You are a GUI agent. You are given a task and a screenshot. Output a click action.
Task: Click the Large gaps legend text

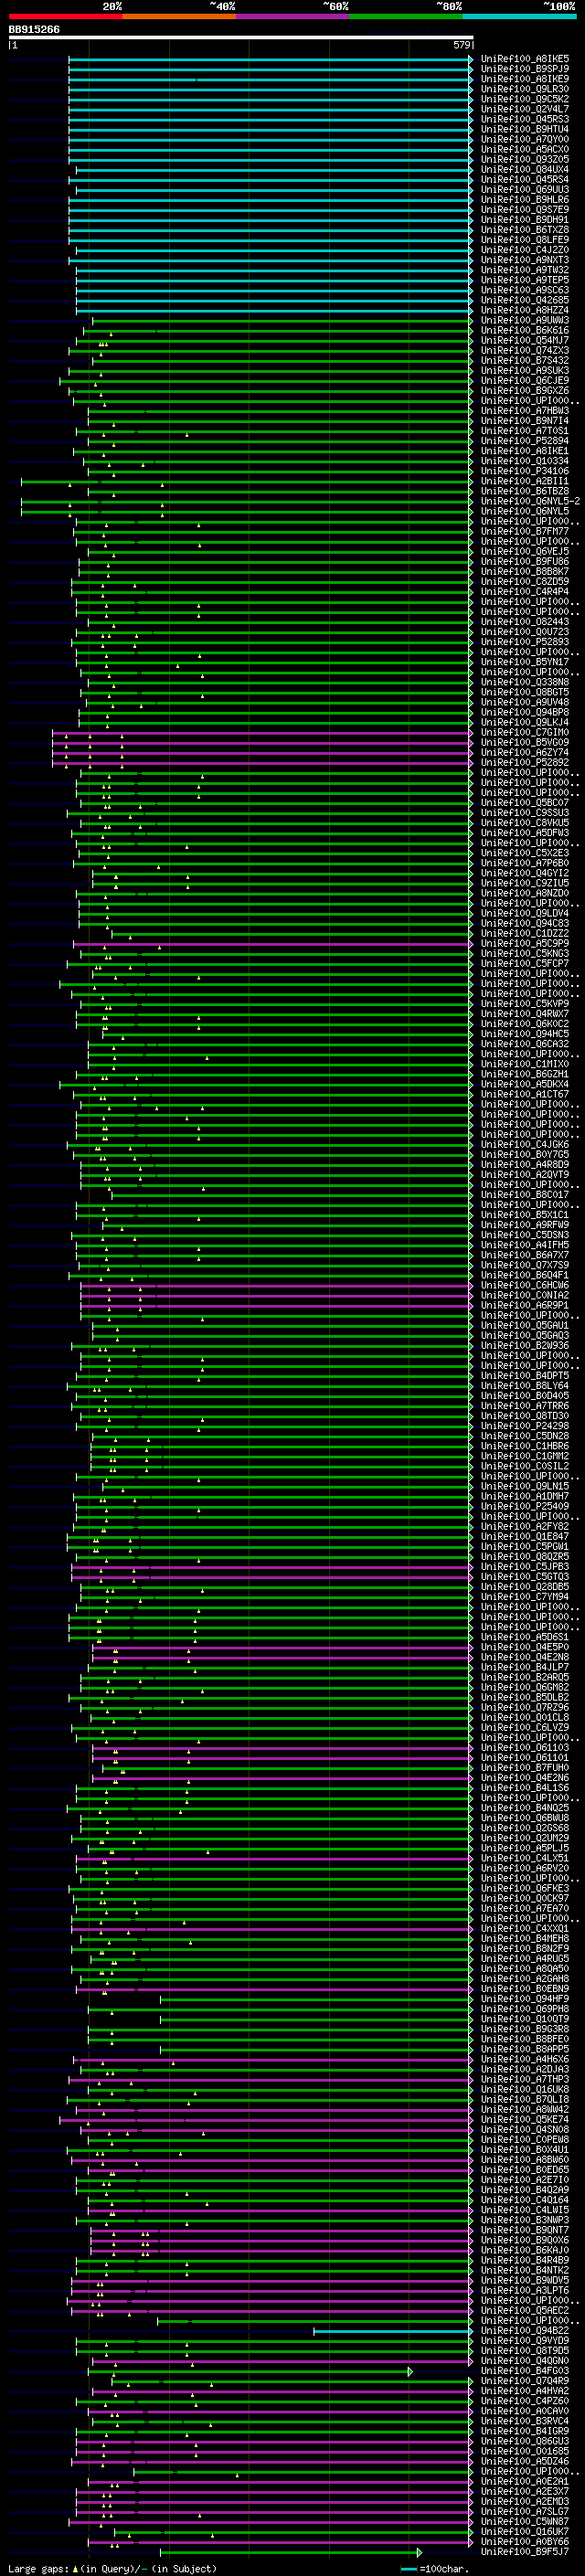click(38, 2569)
